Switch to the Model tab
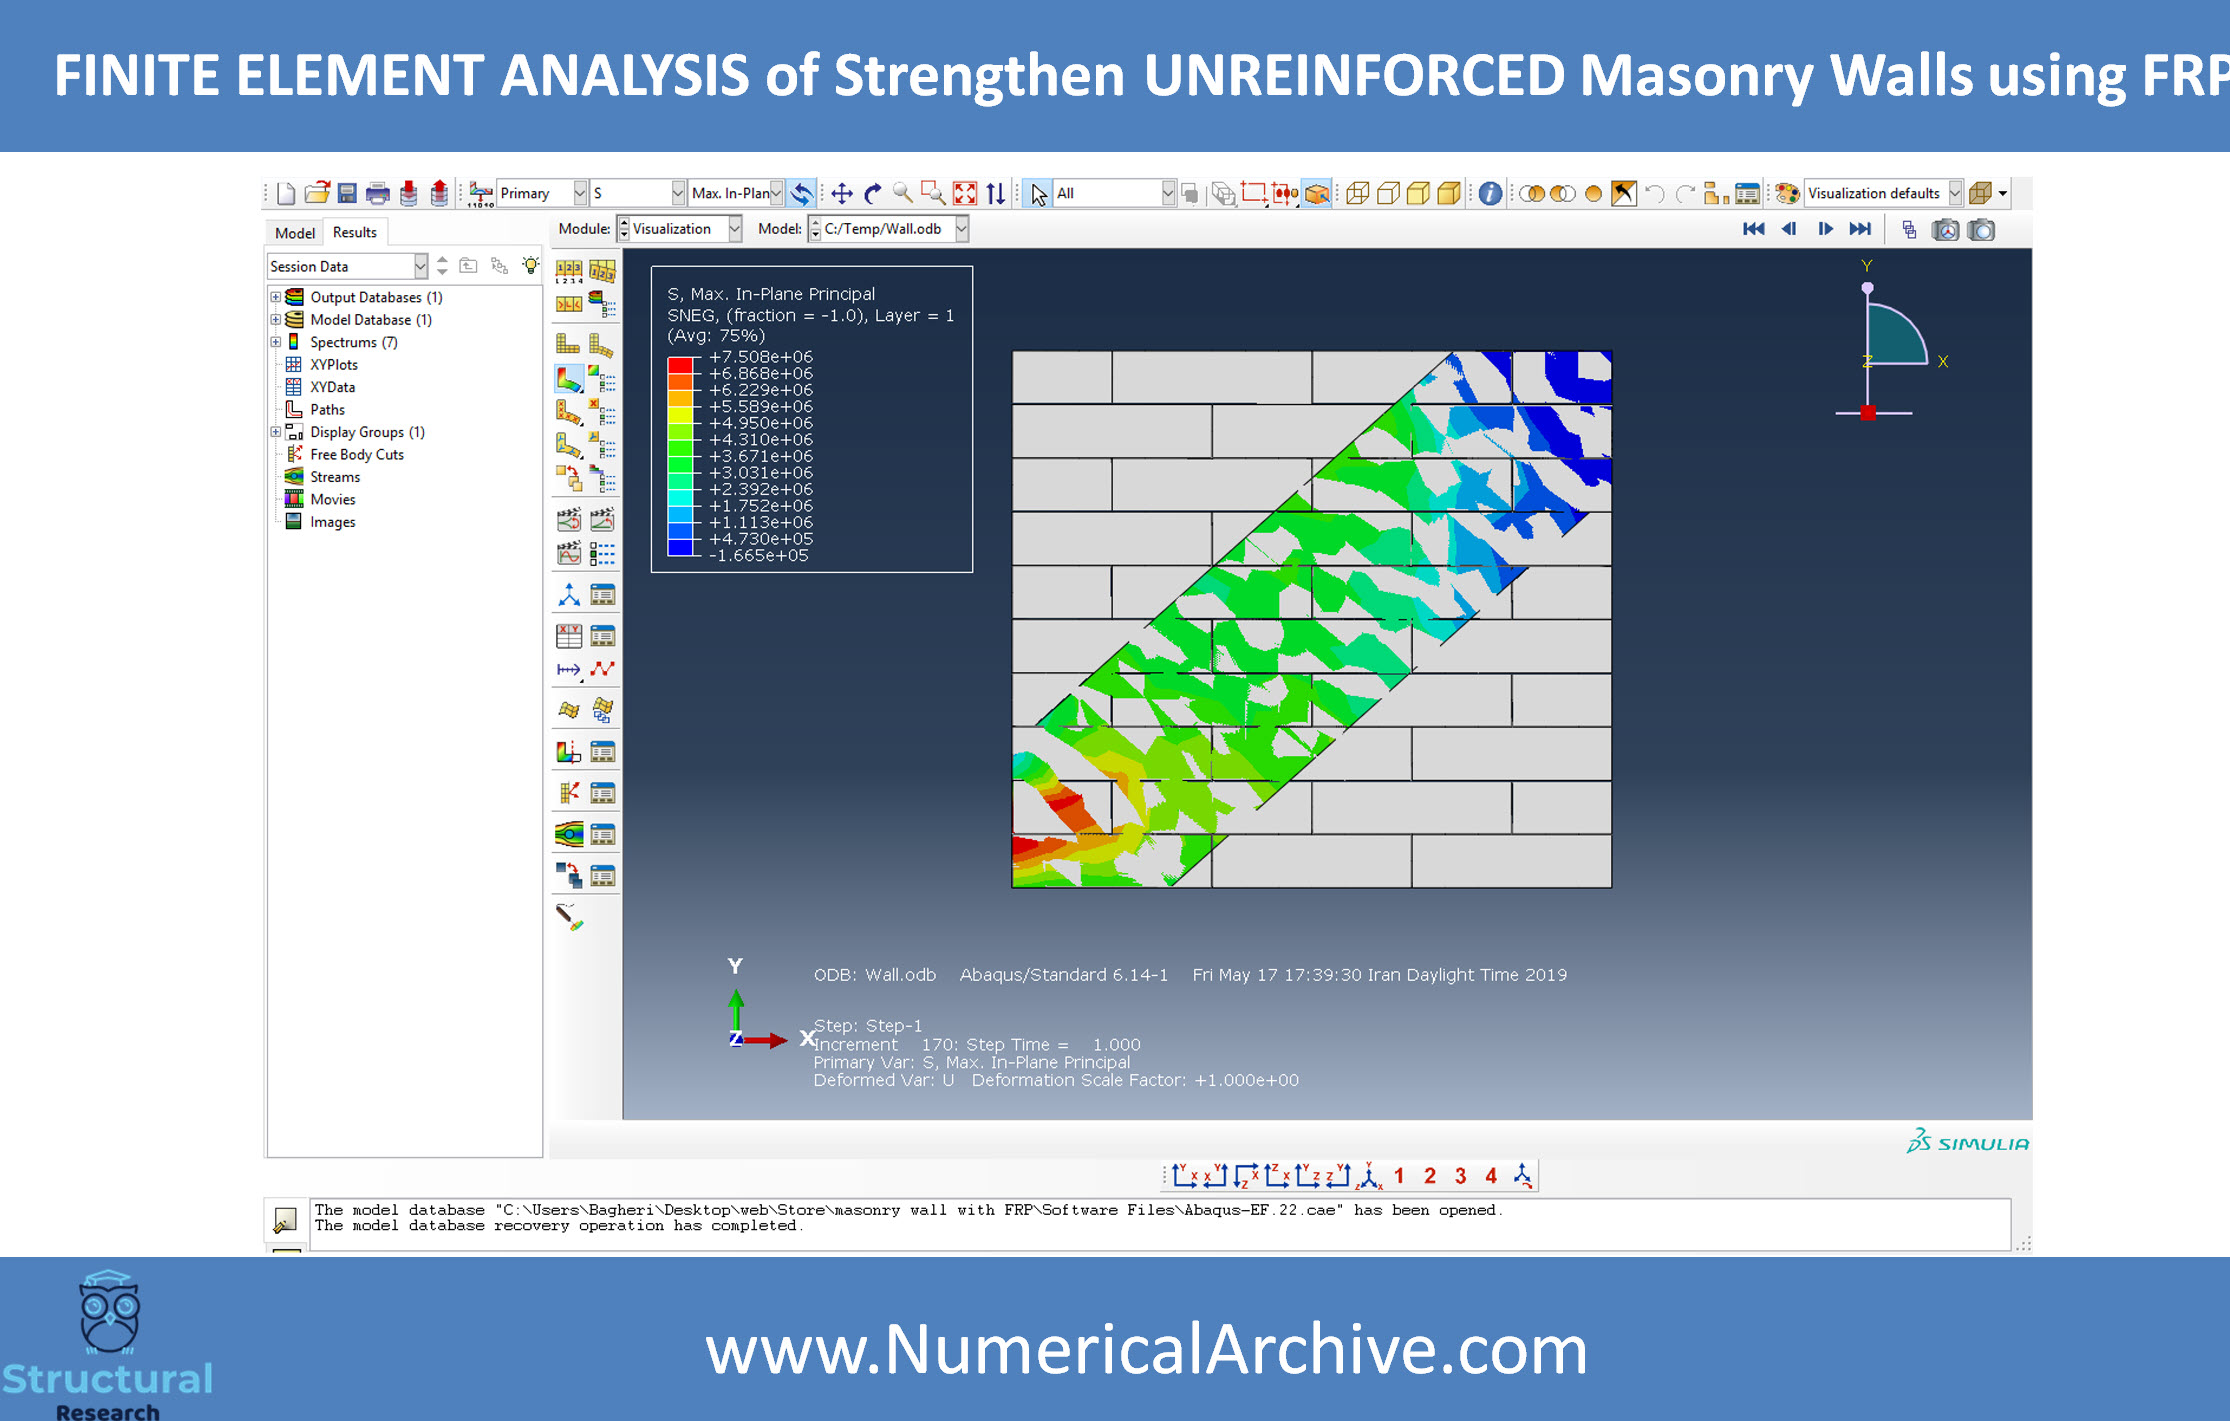The image size is (2230, 1421). (x=294, y=232)
